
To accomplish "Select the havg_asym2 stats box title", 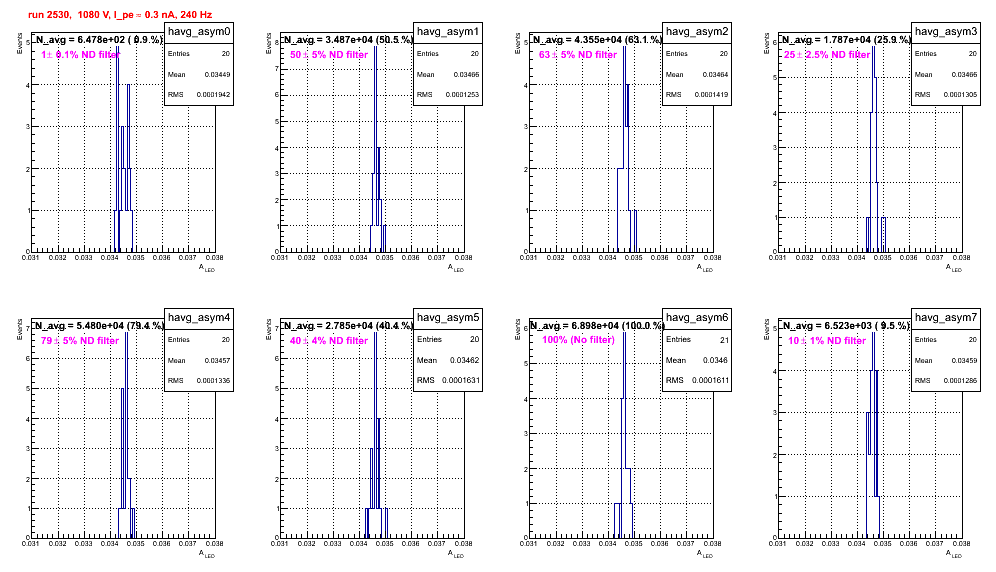I will [697, 32].
